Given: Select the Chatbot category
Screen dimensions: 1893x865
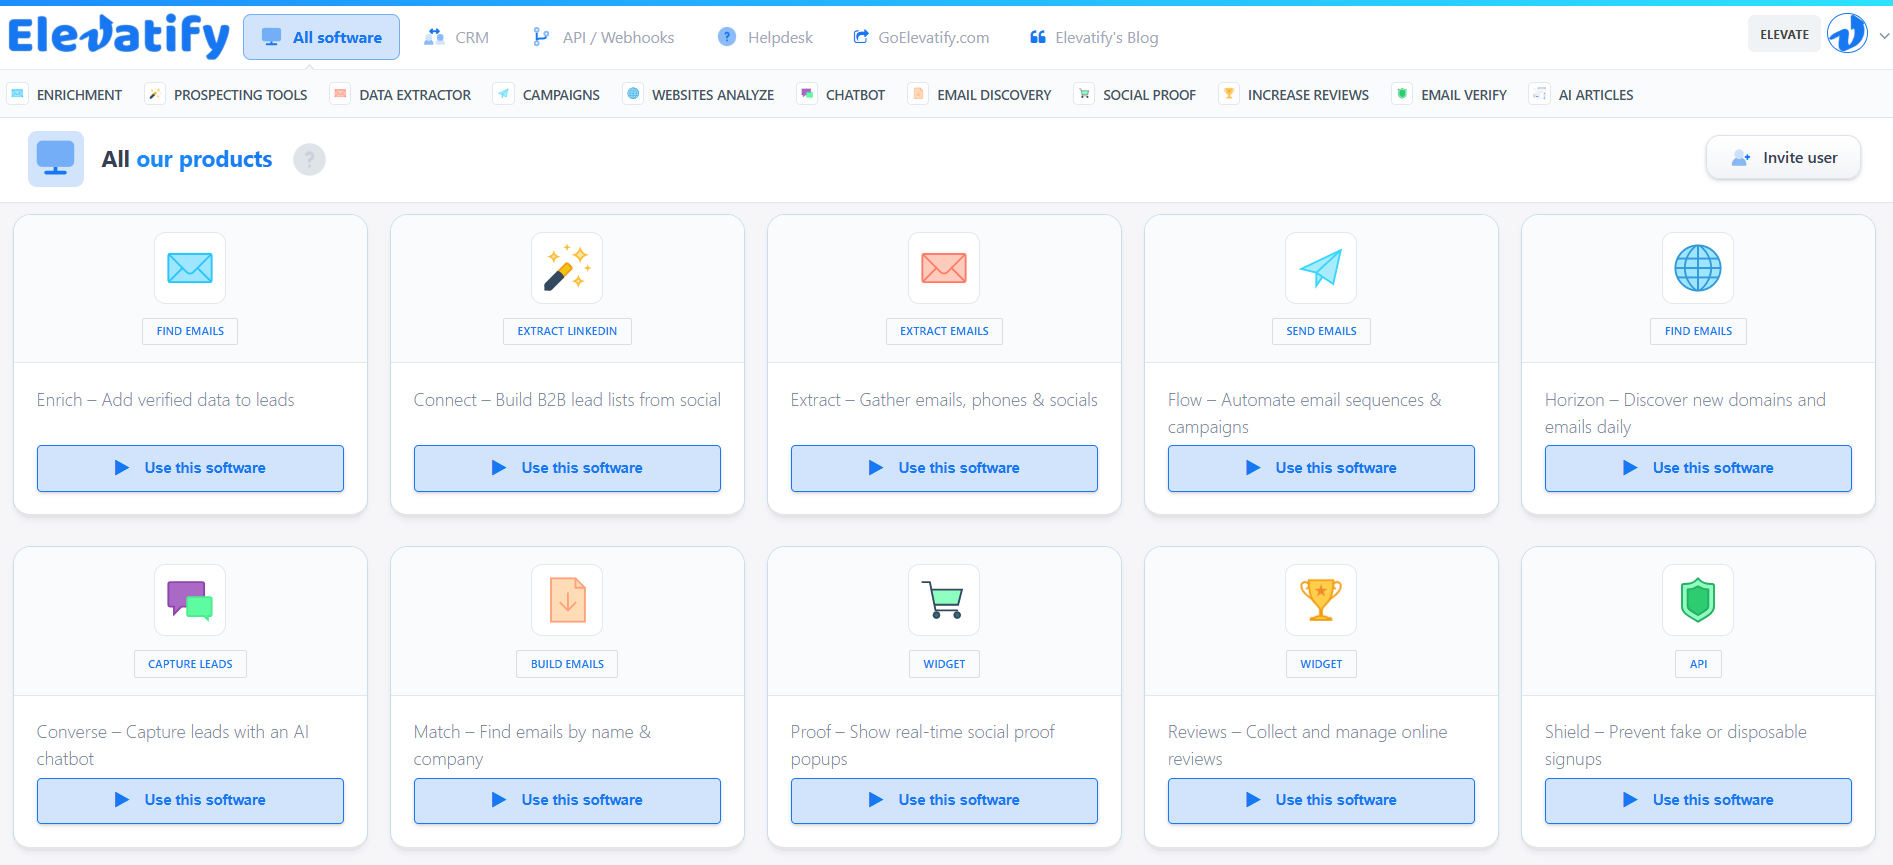Looking at the screenshot, I should (841, 95).
